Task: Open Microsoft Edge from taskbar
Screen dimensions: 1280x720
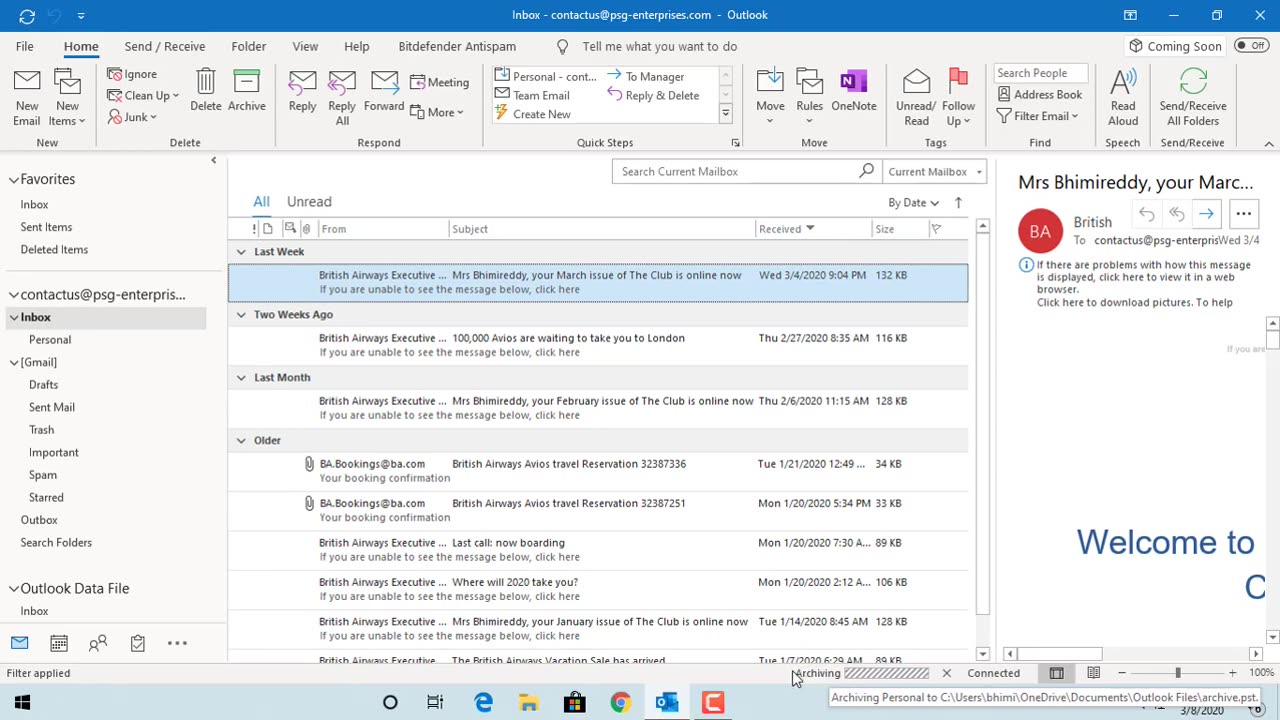Action: point(483,702)
